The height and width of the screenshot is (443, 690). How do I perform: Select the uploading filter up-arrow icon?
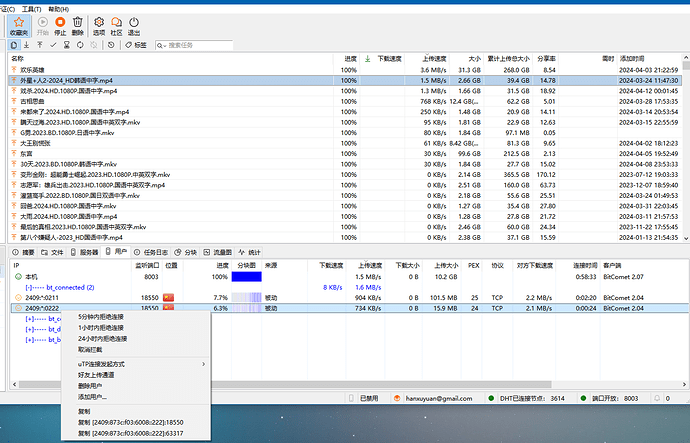click(40, 45)
